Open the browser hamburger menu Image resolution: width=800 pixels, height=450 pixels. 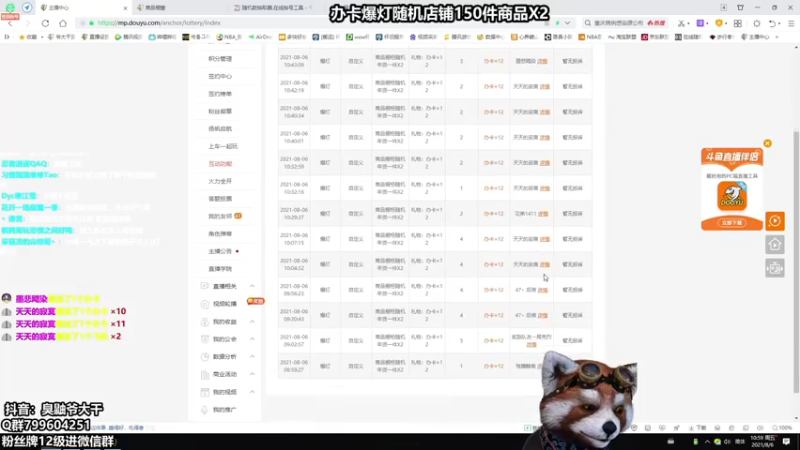coord(791,23)
